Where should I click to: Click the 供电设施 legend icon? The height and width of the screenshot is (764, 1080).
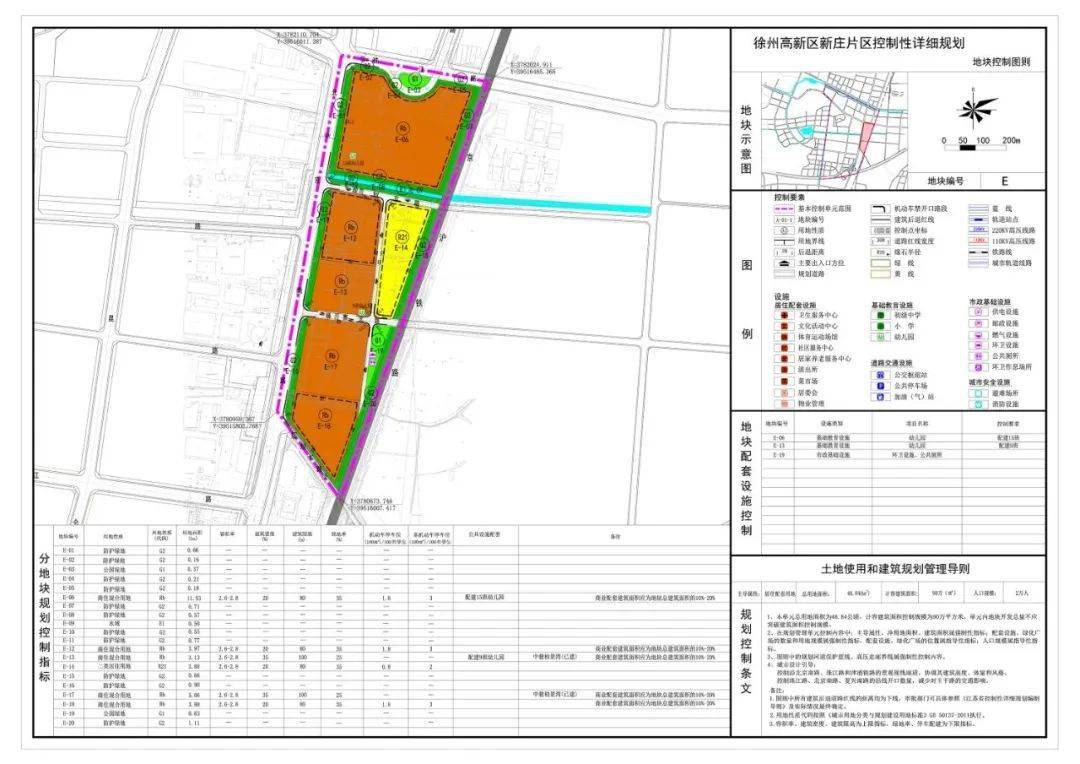977,312
